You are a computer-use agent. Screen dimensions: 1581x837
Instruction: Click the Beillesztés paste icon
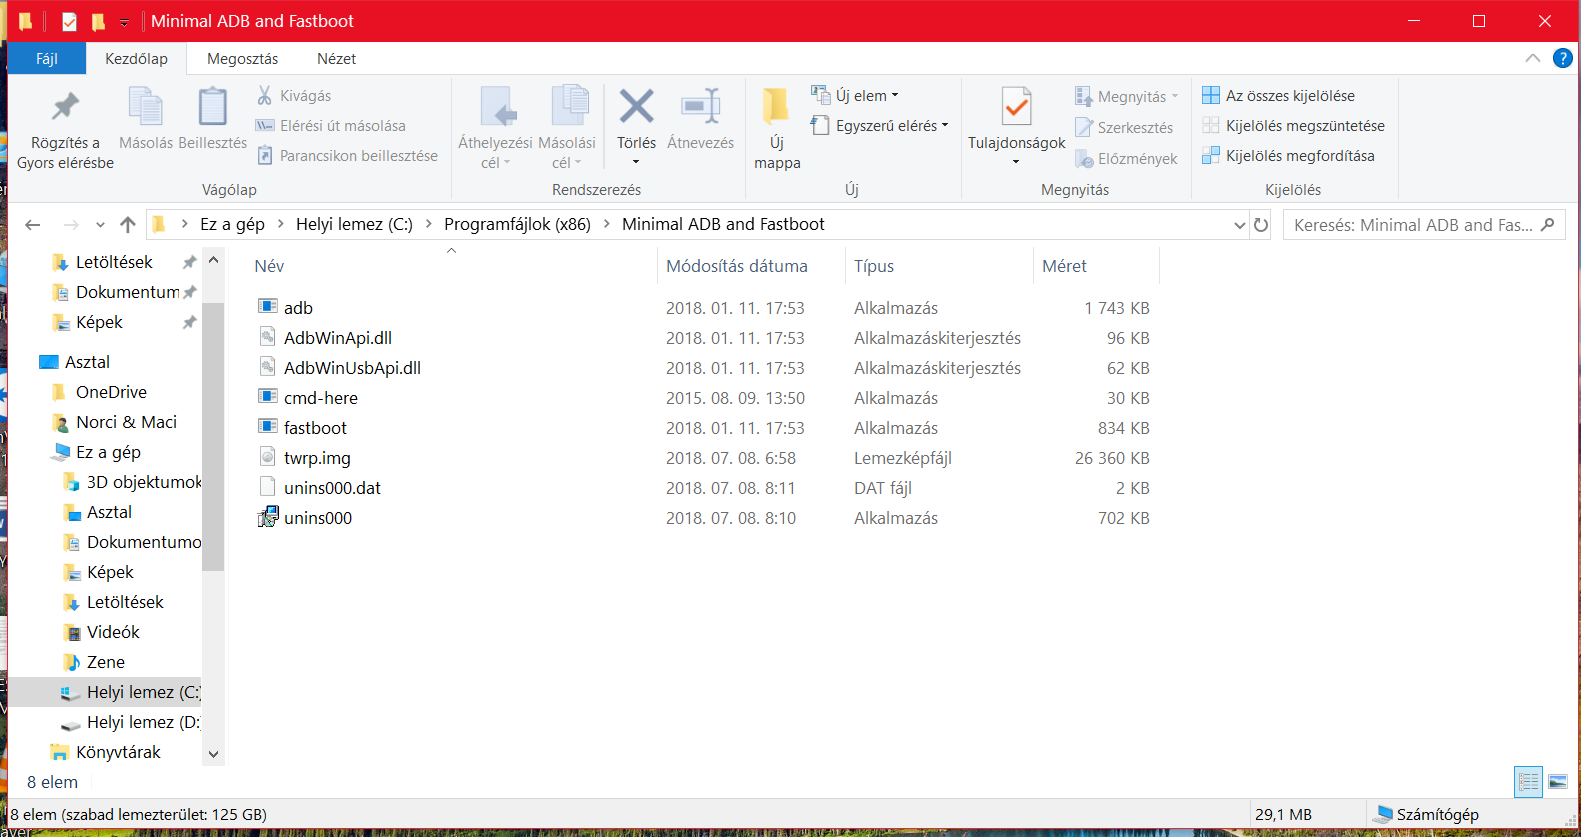tap(212, 106)
